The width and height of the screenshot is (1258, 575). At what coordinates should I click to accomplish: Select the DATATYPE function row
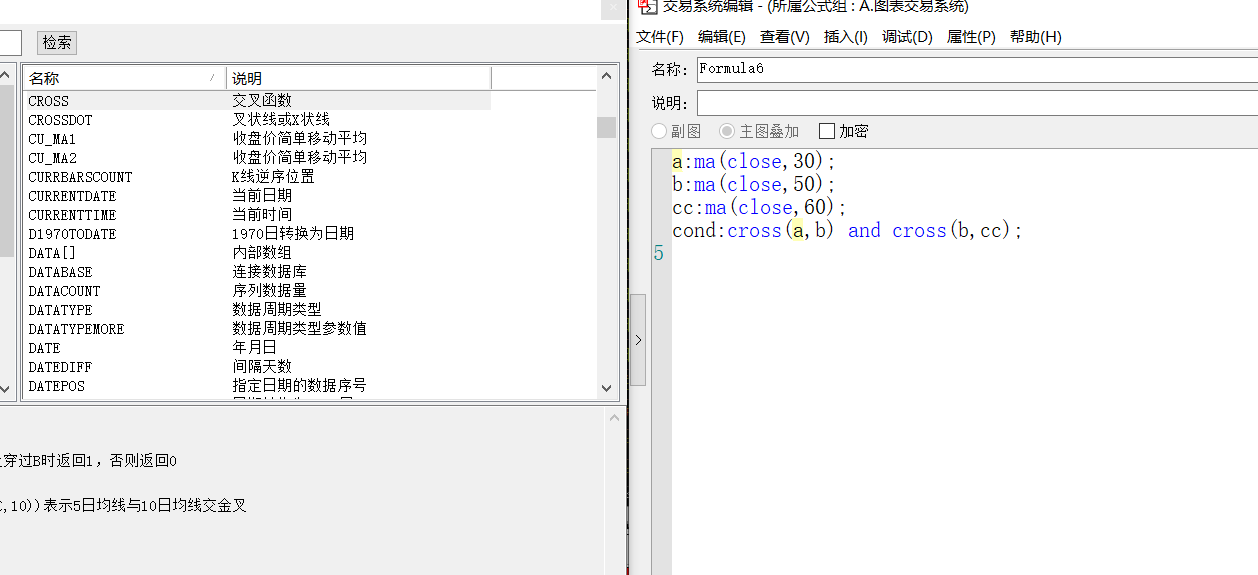pos(257,310)
